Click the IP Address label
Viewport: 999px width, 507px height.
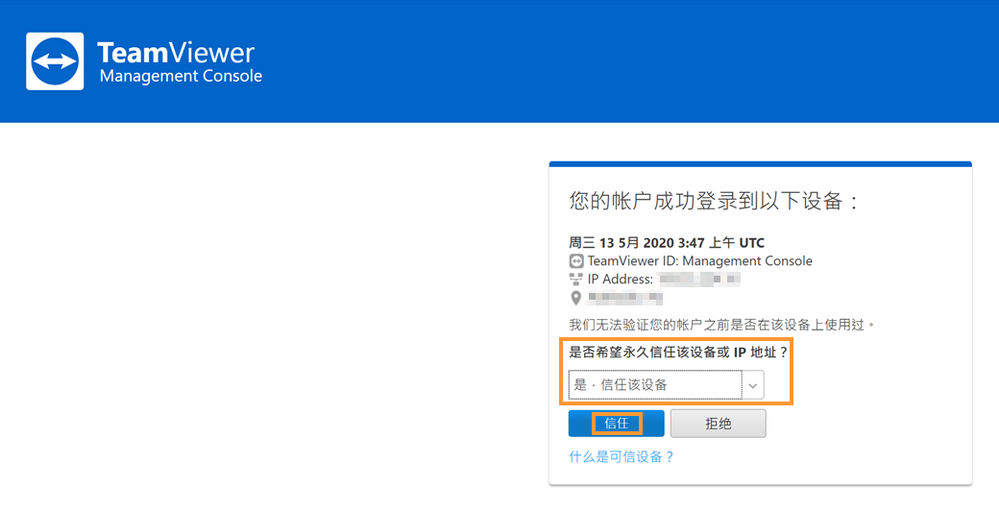pos(620,279)
